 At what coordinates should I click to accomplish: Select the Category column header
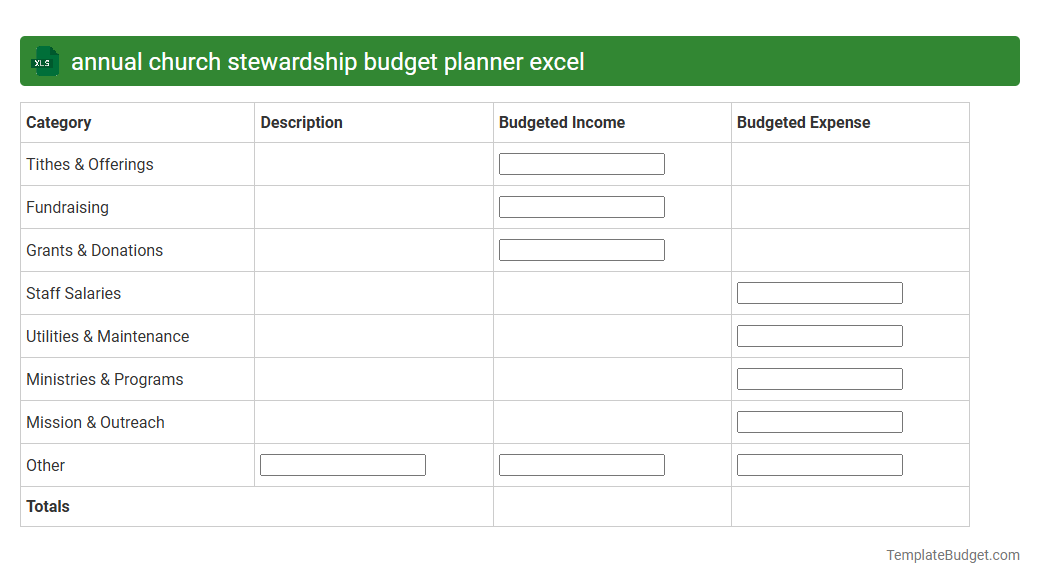click(x=58, y=122)
